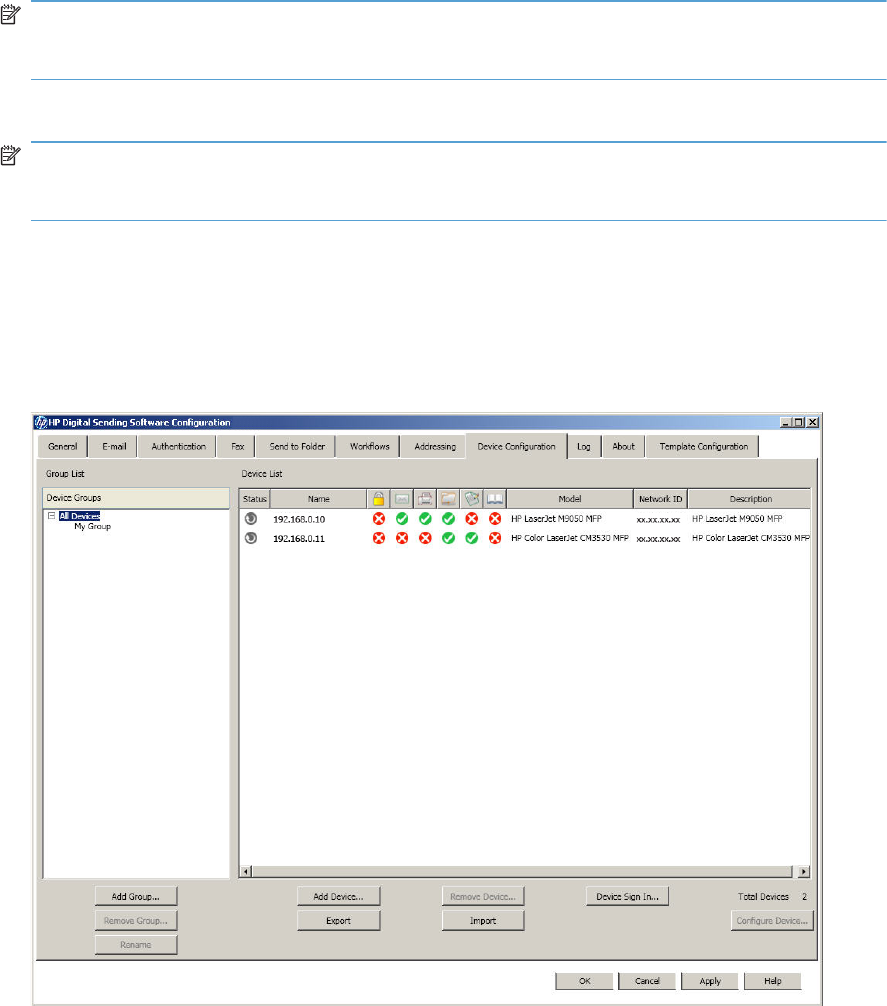Viewport: 887px width, 1006px height.
Task: Open Help from bottom buttons
Action: click(773, 981)
